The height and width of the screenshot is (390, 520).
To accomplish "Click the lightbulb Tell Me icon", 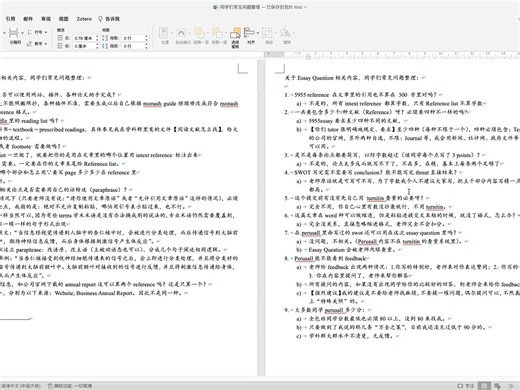I will click(100, 19).
